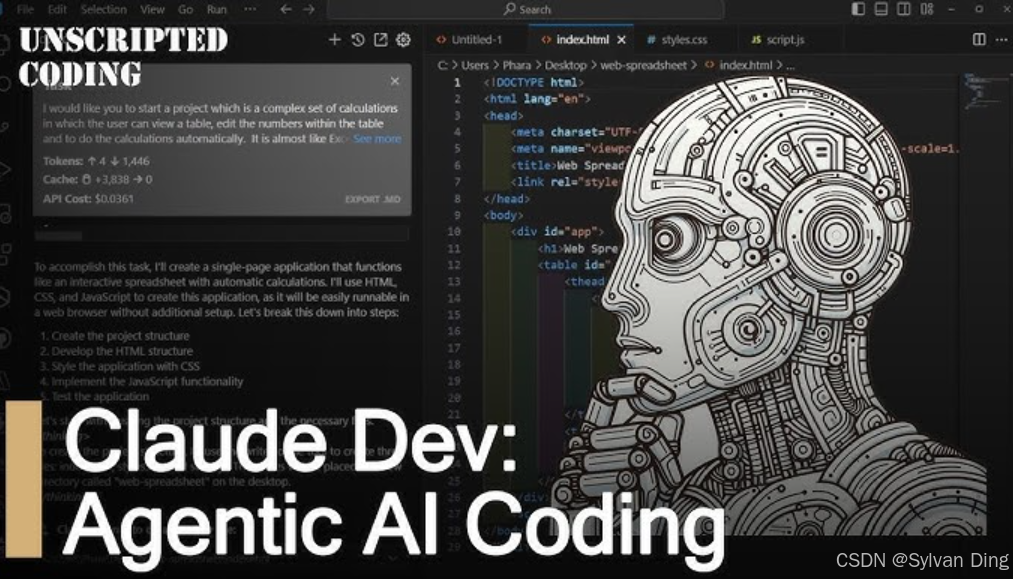Go back with title bar left arrow
Viewport: 1013px width, 579px height.
(286, 9)
